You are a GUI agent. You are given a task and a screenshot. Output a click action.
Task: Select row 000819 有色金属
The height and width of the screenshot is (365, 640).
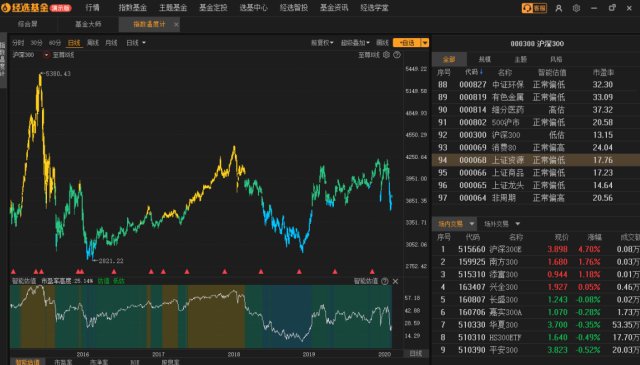coord(536,97)
